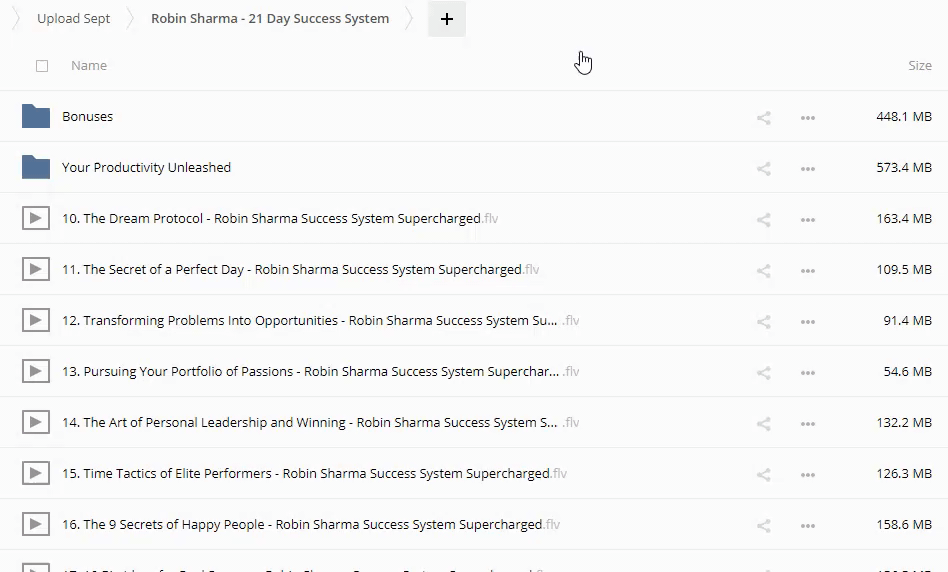The width and height of the screenshot is (948, 572).
Task: Open more options for Bonuses folder
Action: tap(808, 117)
